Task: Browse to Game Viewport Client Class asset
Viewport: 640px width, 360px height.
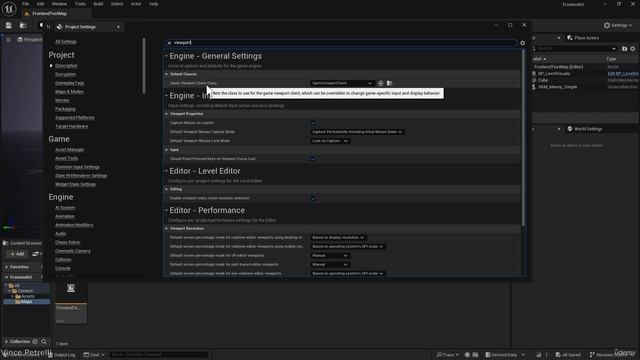Action: click(x=389, y=83)
